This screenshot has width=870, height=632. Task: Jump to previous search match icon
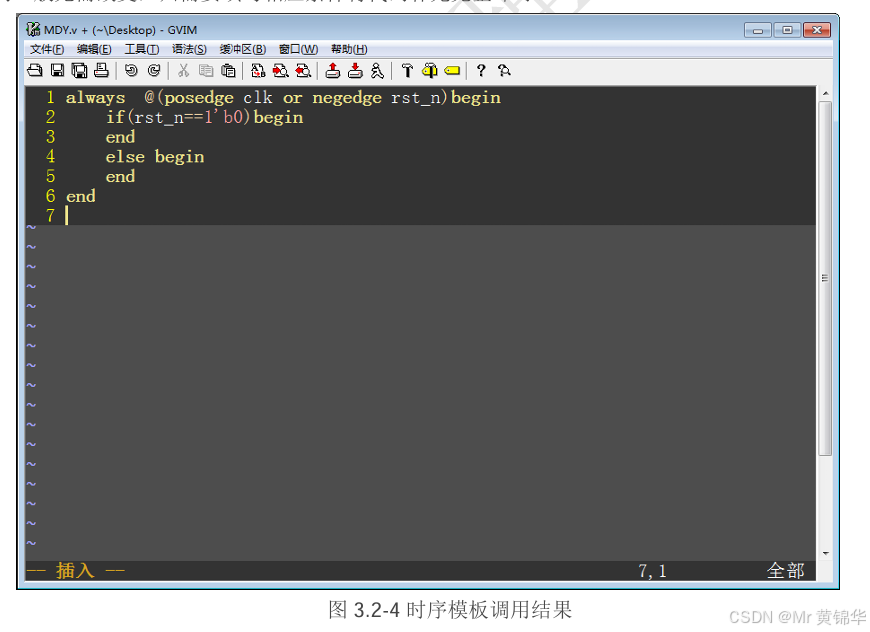(303, 70)
